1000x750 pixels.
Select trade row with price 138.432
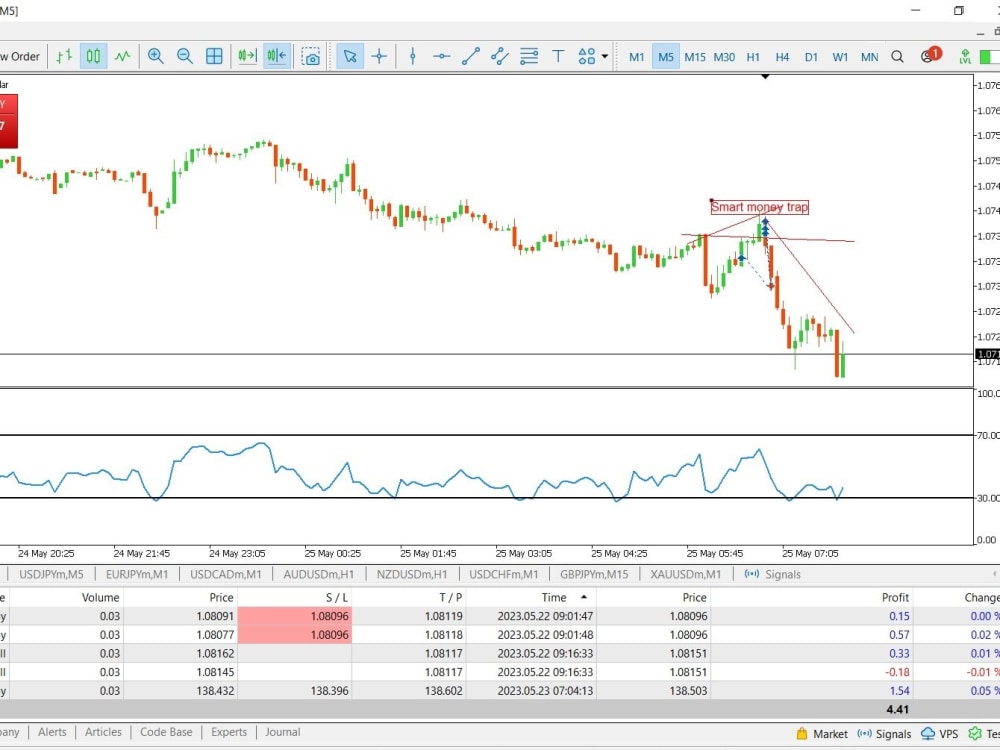[500, 691]
